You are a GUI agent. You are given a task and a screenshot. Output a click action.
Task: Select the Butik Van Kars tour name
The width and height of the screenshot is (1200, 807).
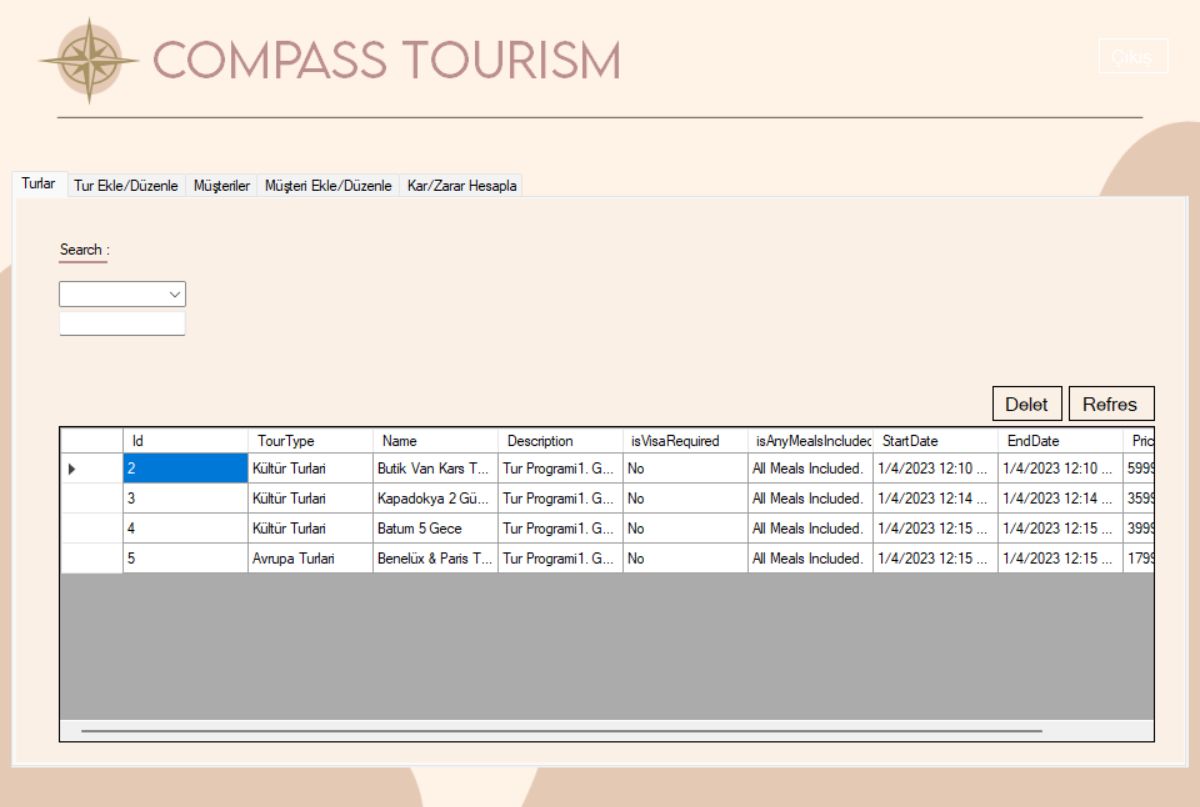(435, 468)
